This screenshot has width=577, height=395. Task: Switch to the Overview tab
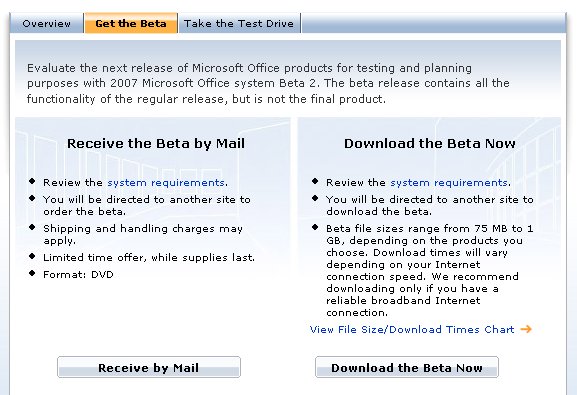(46, 23)
